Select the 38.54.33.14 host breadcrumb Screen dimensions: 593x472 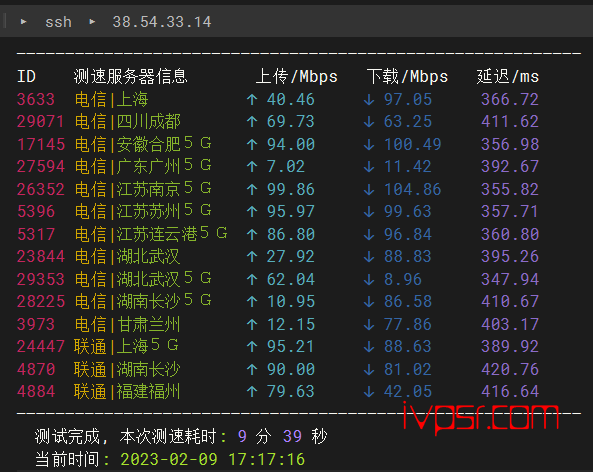tap(162, 22)
